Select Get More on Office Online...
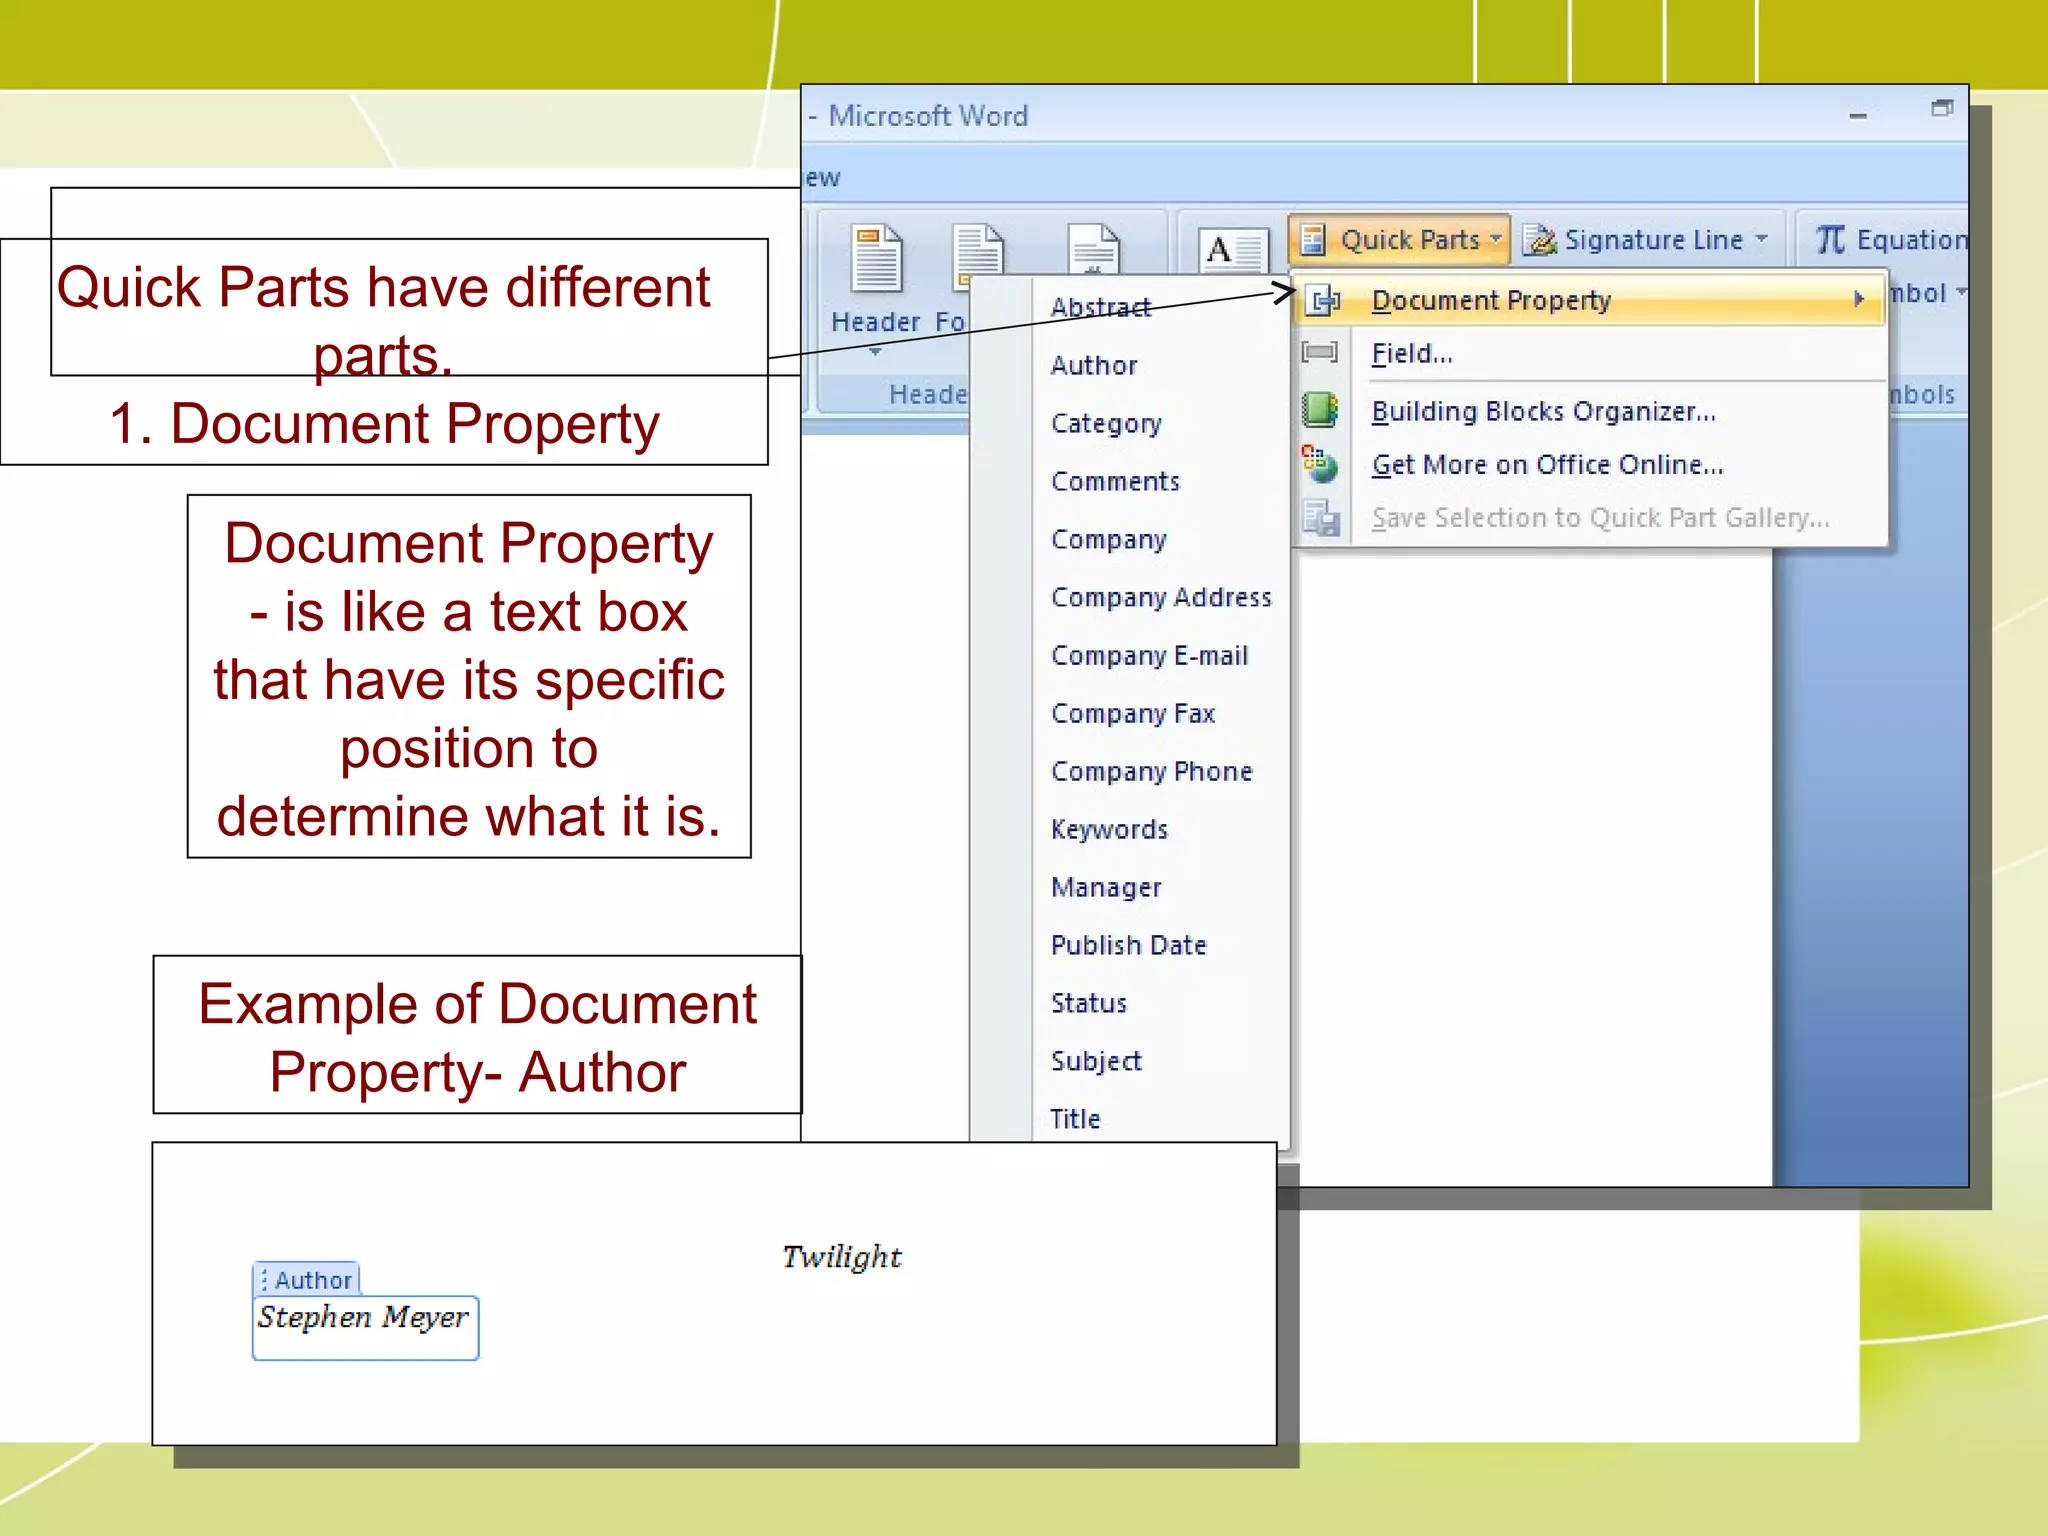 coord(1589,464)
